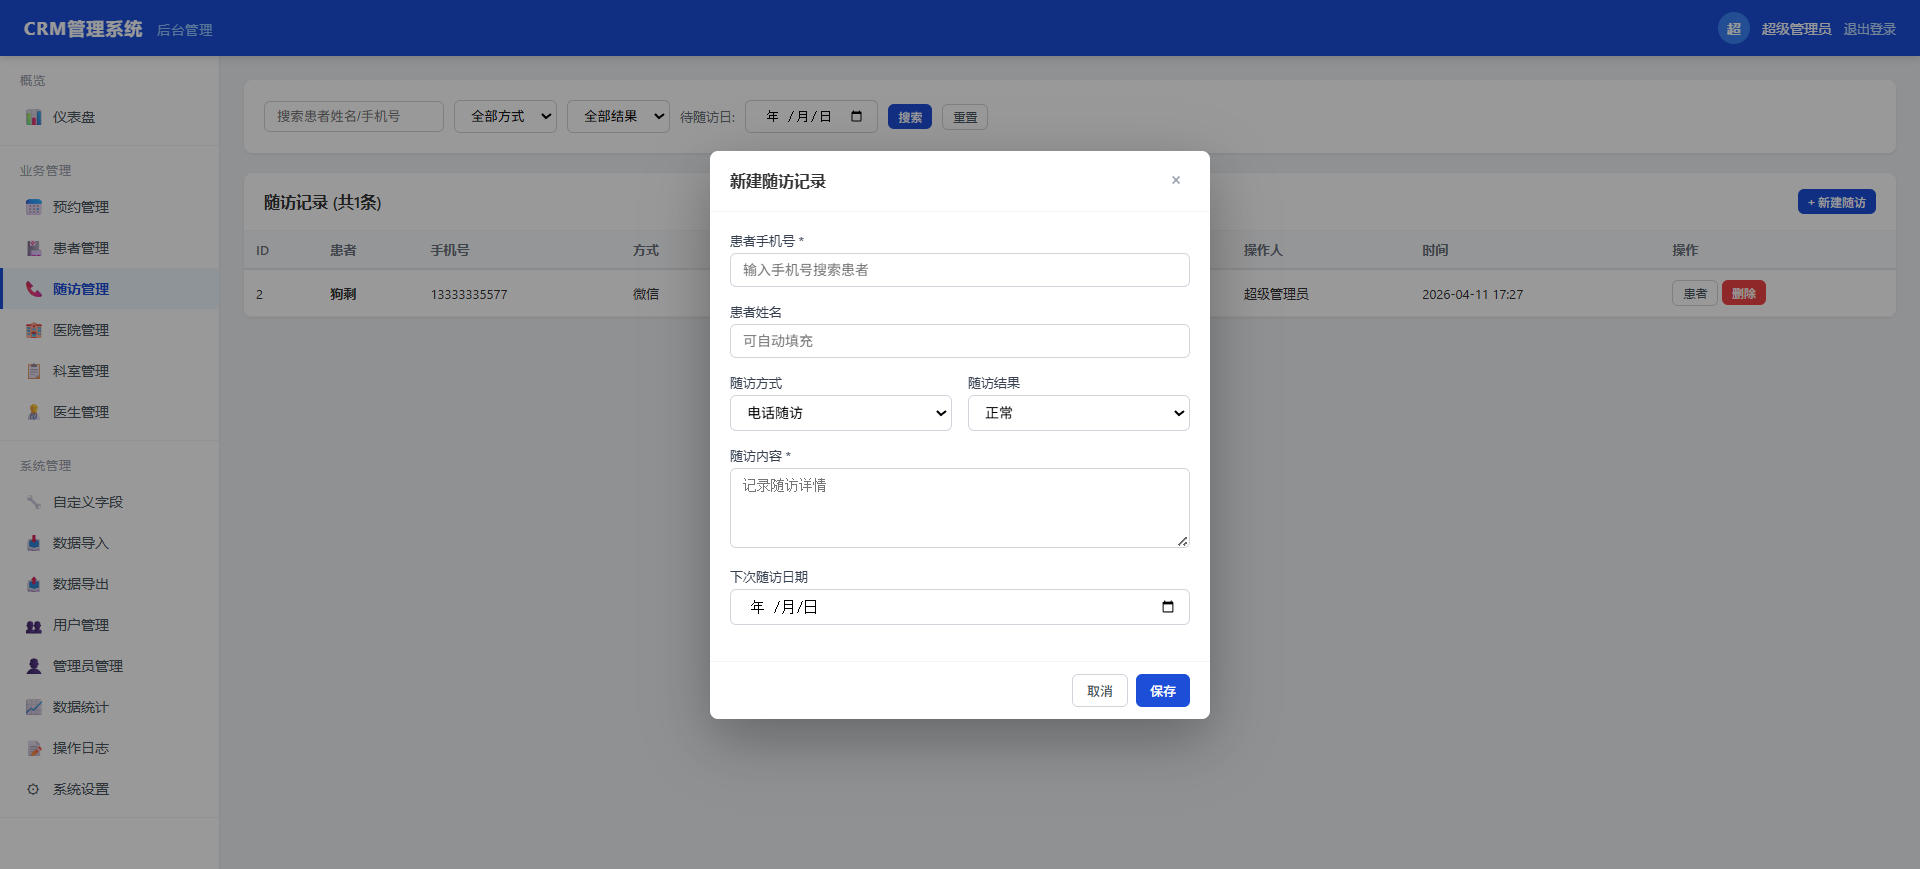Open calendar picker in next follow-up date field
The height and width of the screenshot is (869, 1920).
(1167, 607)
